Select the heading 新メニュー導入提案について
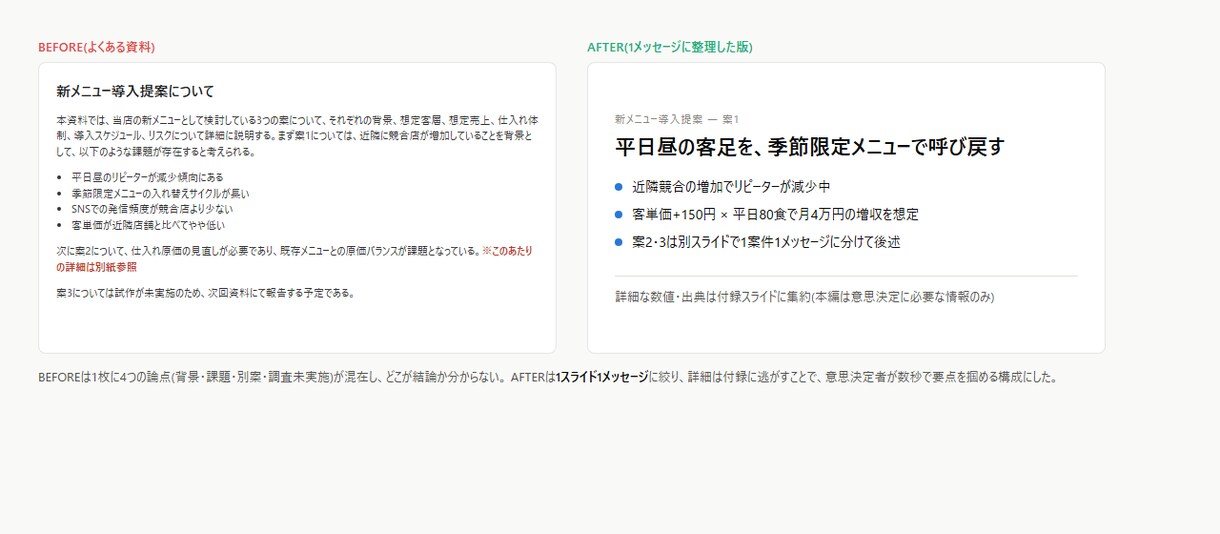This screenshot has width=1220, height=534. click(136, 91)
